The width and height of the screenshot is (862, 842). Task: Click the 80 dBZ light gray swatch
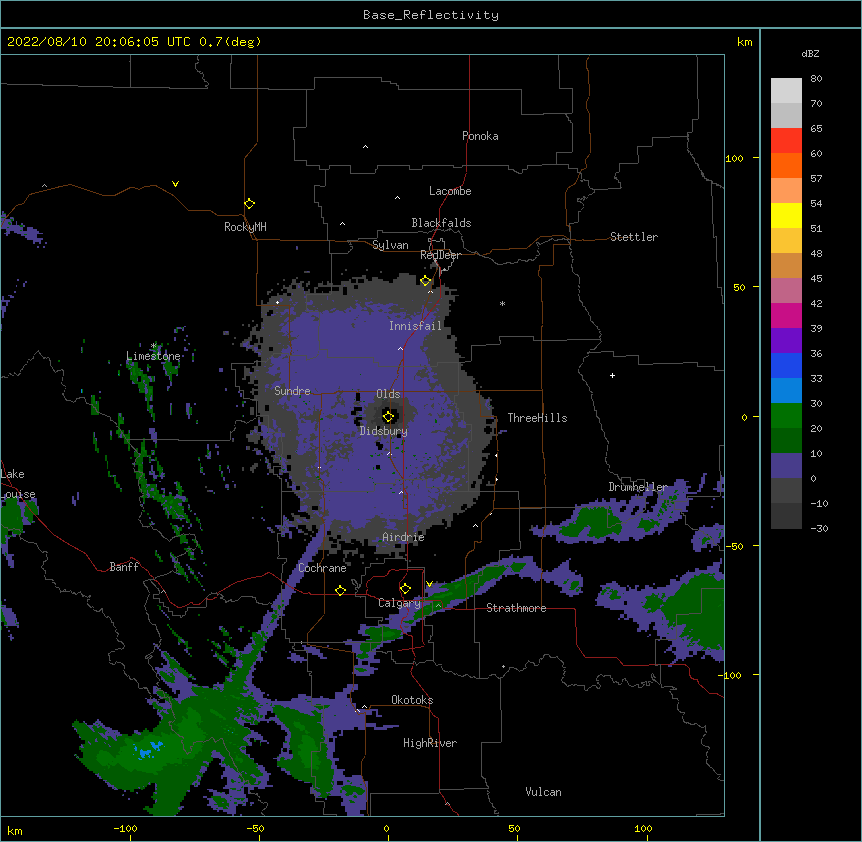(786, 91)
